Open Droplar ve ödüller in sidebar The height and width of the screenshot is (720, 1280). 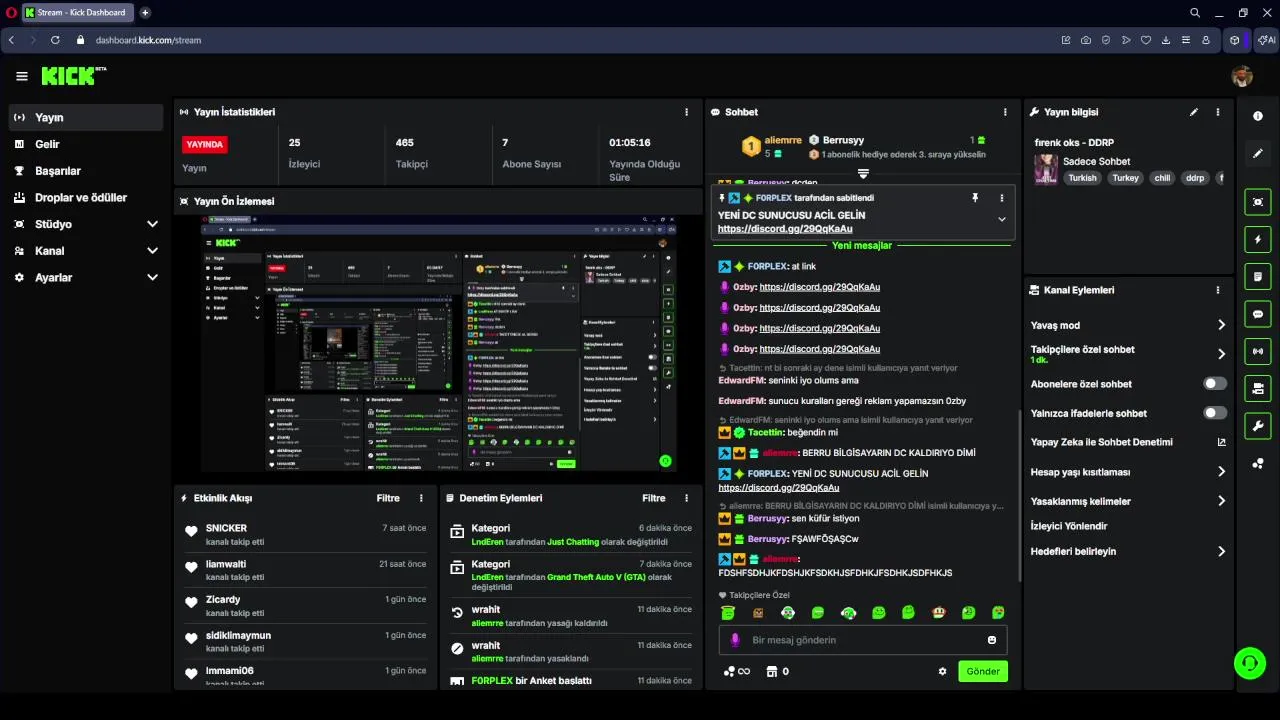point(86,198)
